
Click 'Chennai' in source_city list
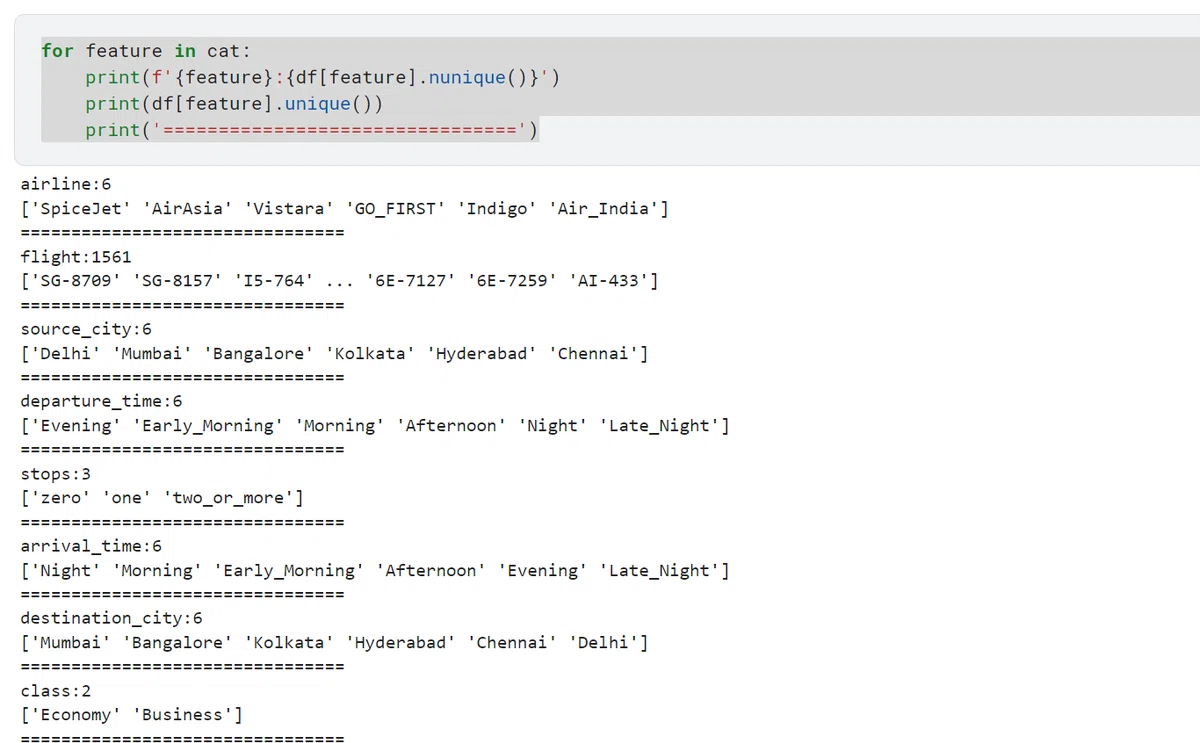[x=593, y=354]
